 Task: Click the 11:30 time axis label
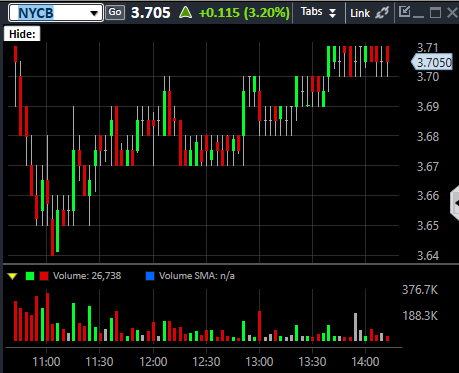99,362
